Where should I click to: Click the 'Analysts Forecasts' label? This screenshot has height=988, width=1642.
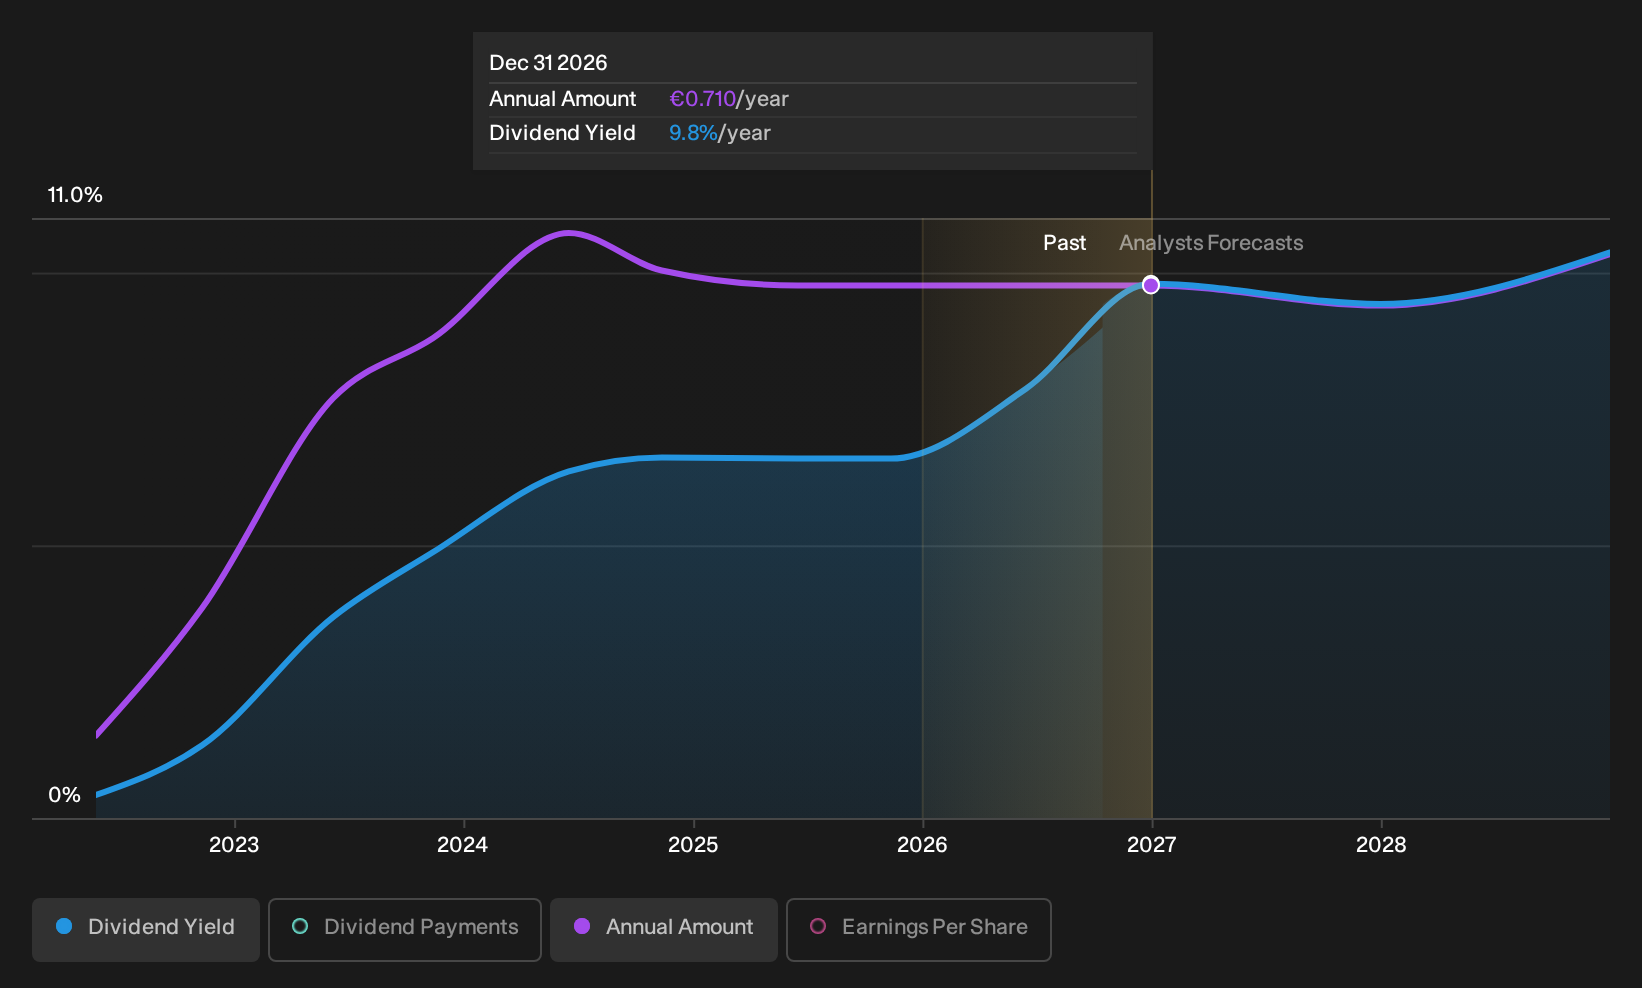pyautogui.click(x=1211, y=243)
